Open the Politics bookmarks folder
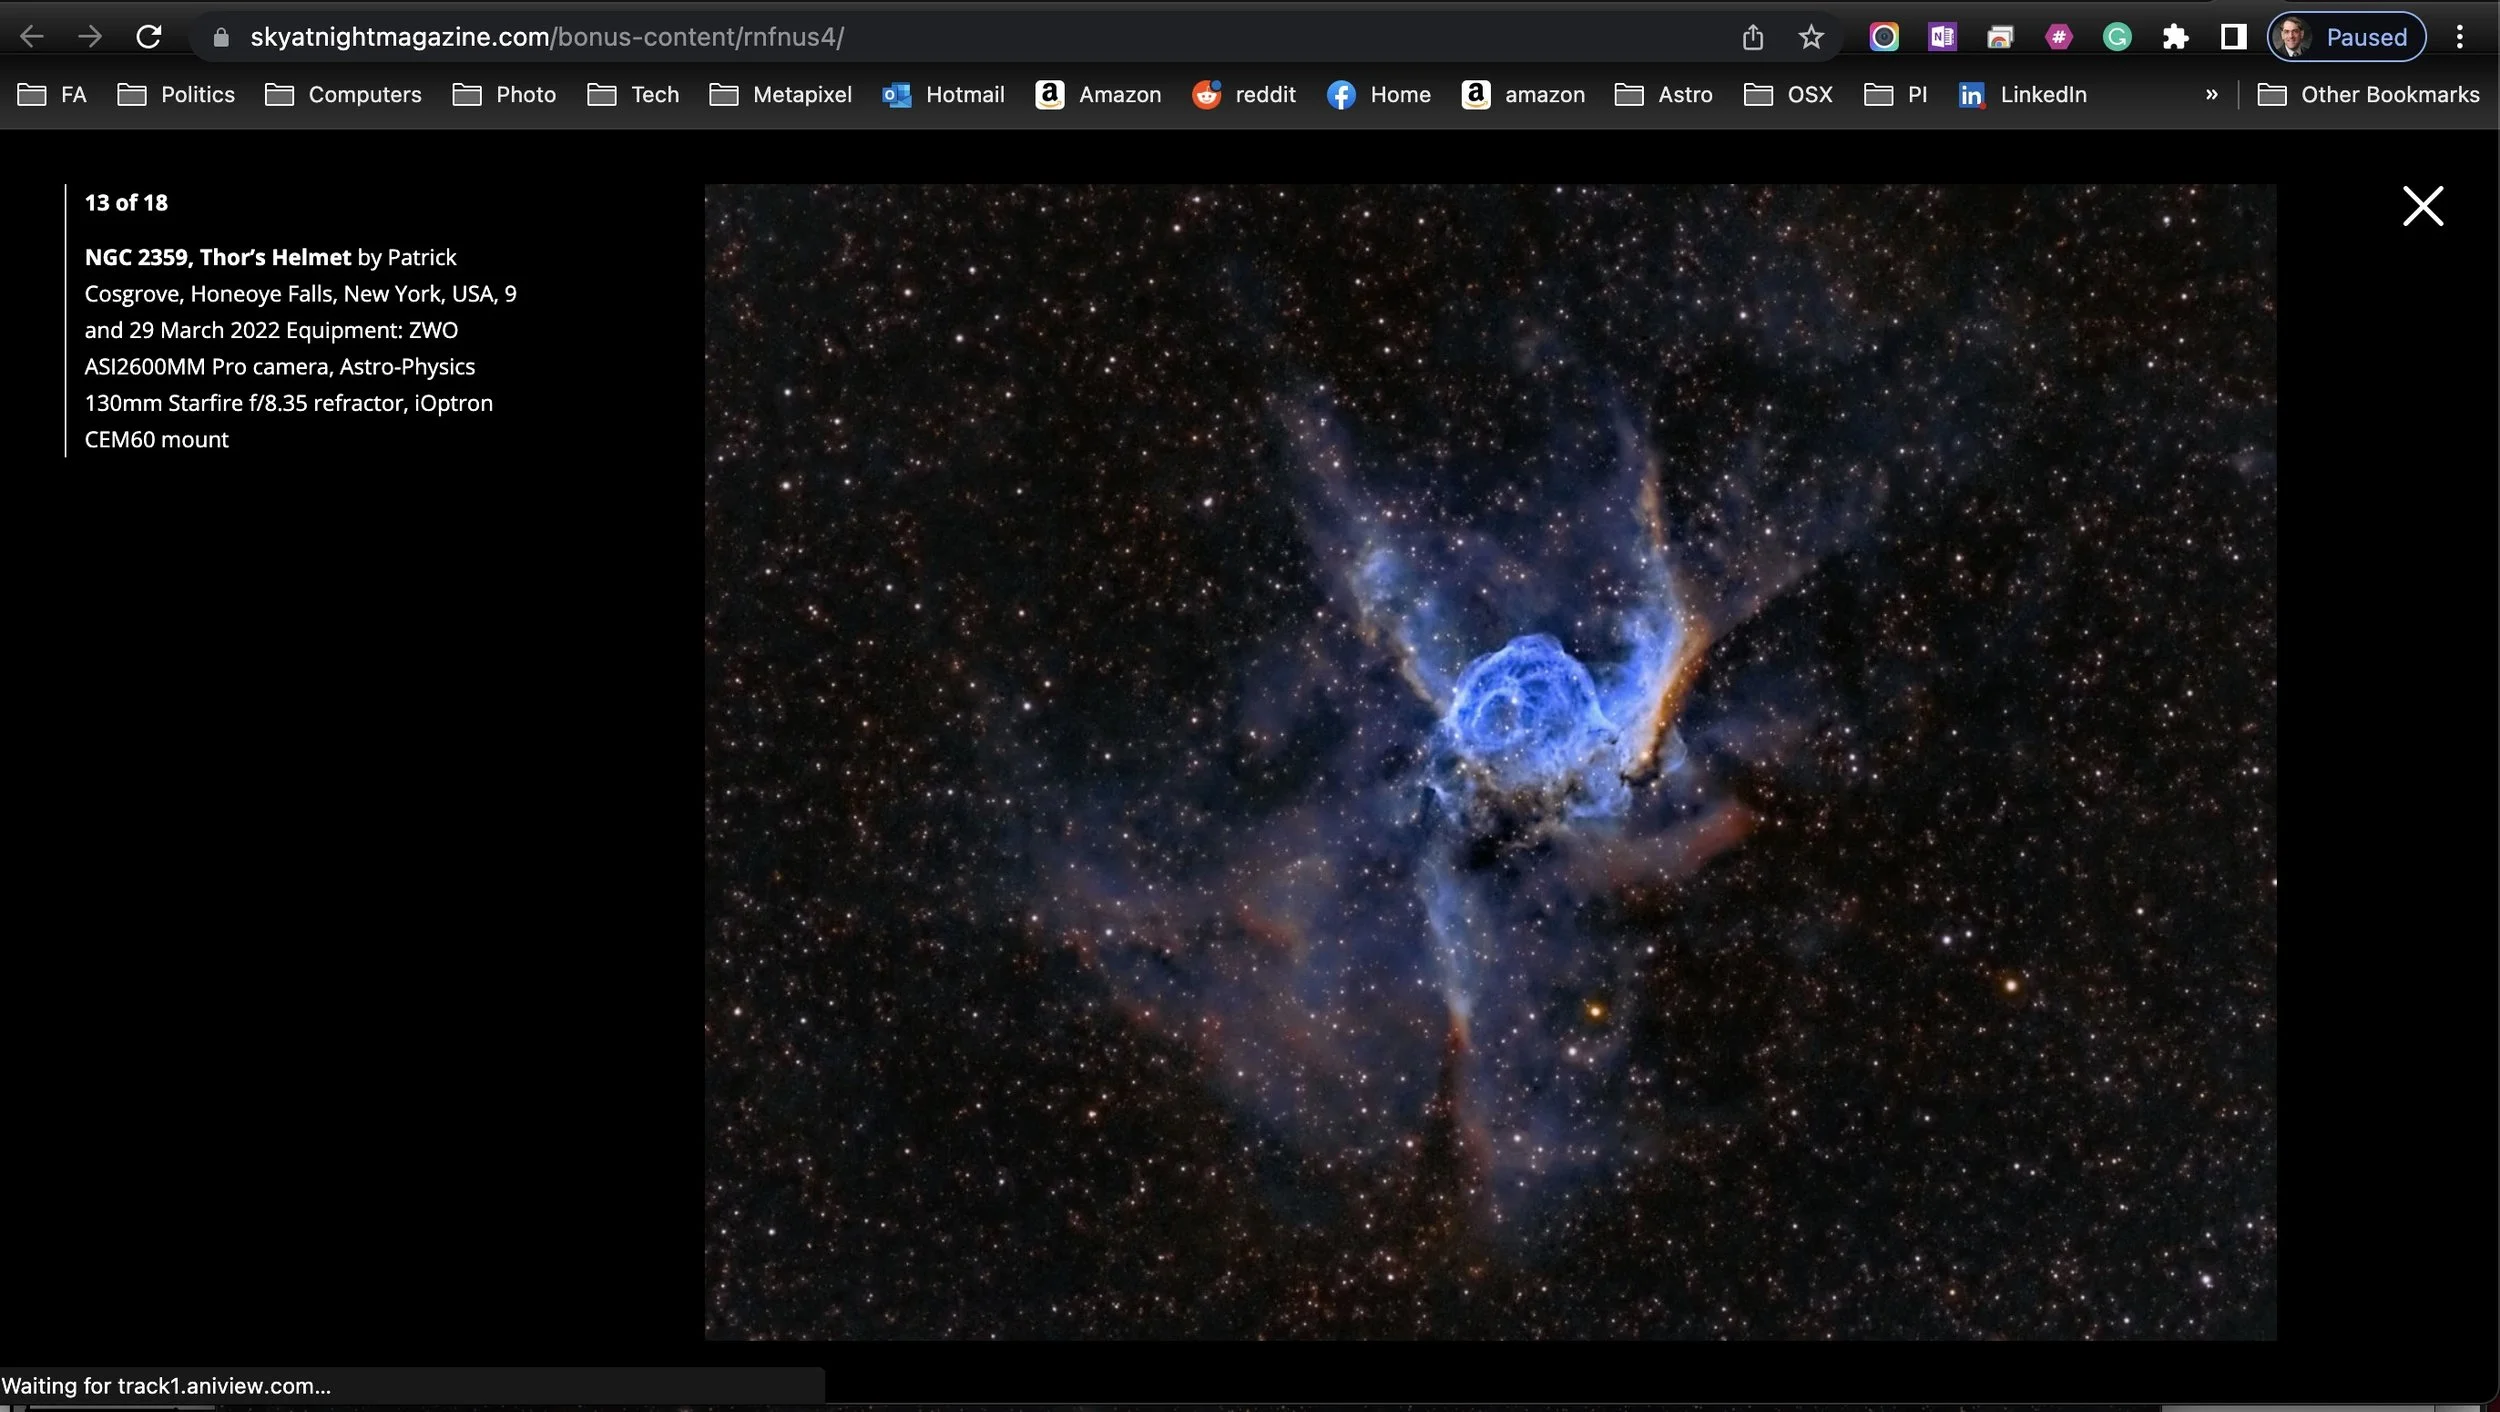Viewport: 2500px width, 1412px height. pyautogui.click(x=176, y=94)
